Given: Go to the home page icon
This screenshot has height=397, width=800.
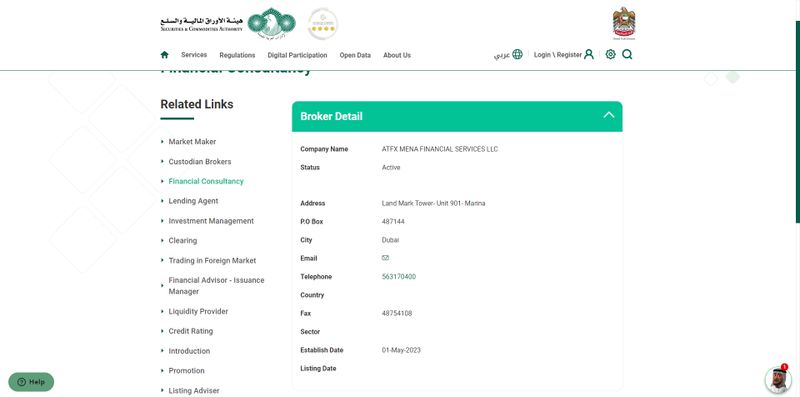Looking at the screenshot, I should tap(164, 55).
